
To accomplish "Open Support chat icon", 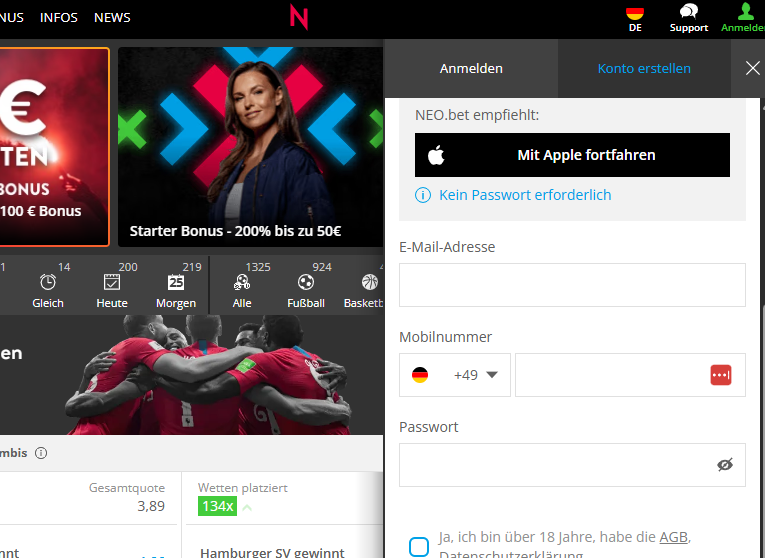I will click(688, 19).
